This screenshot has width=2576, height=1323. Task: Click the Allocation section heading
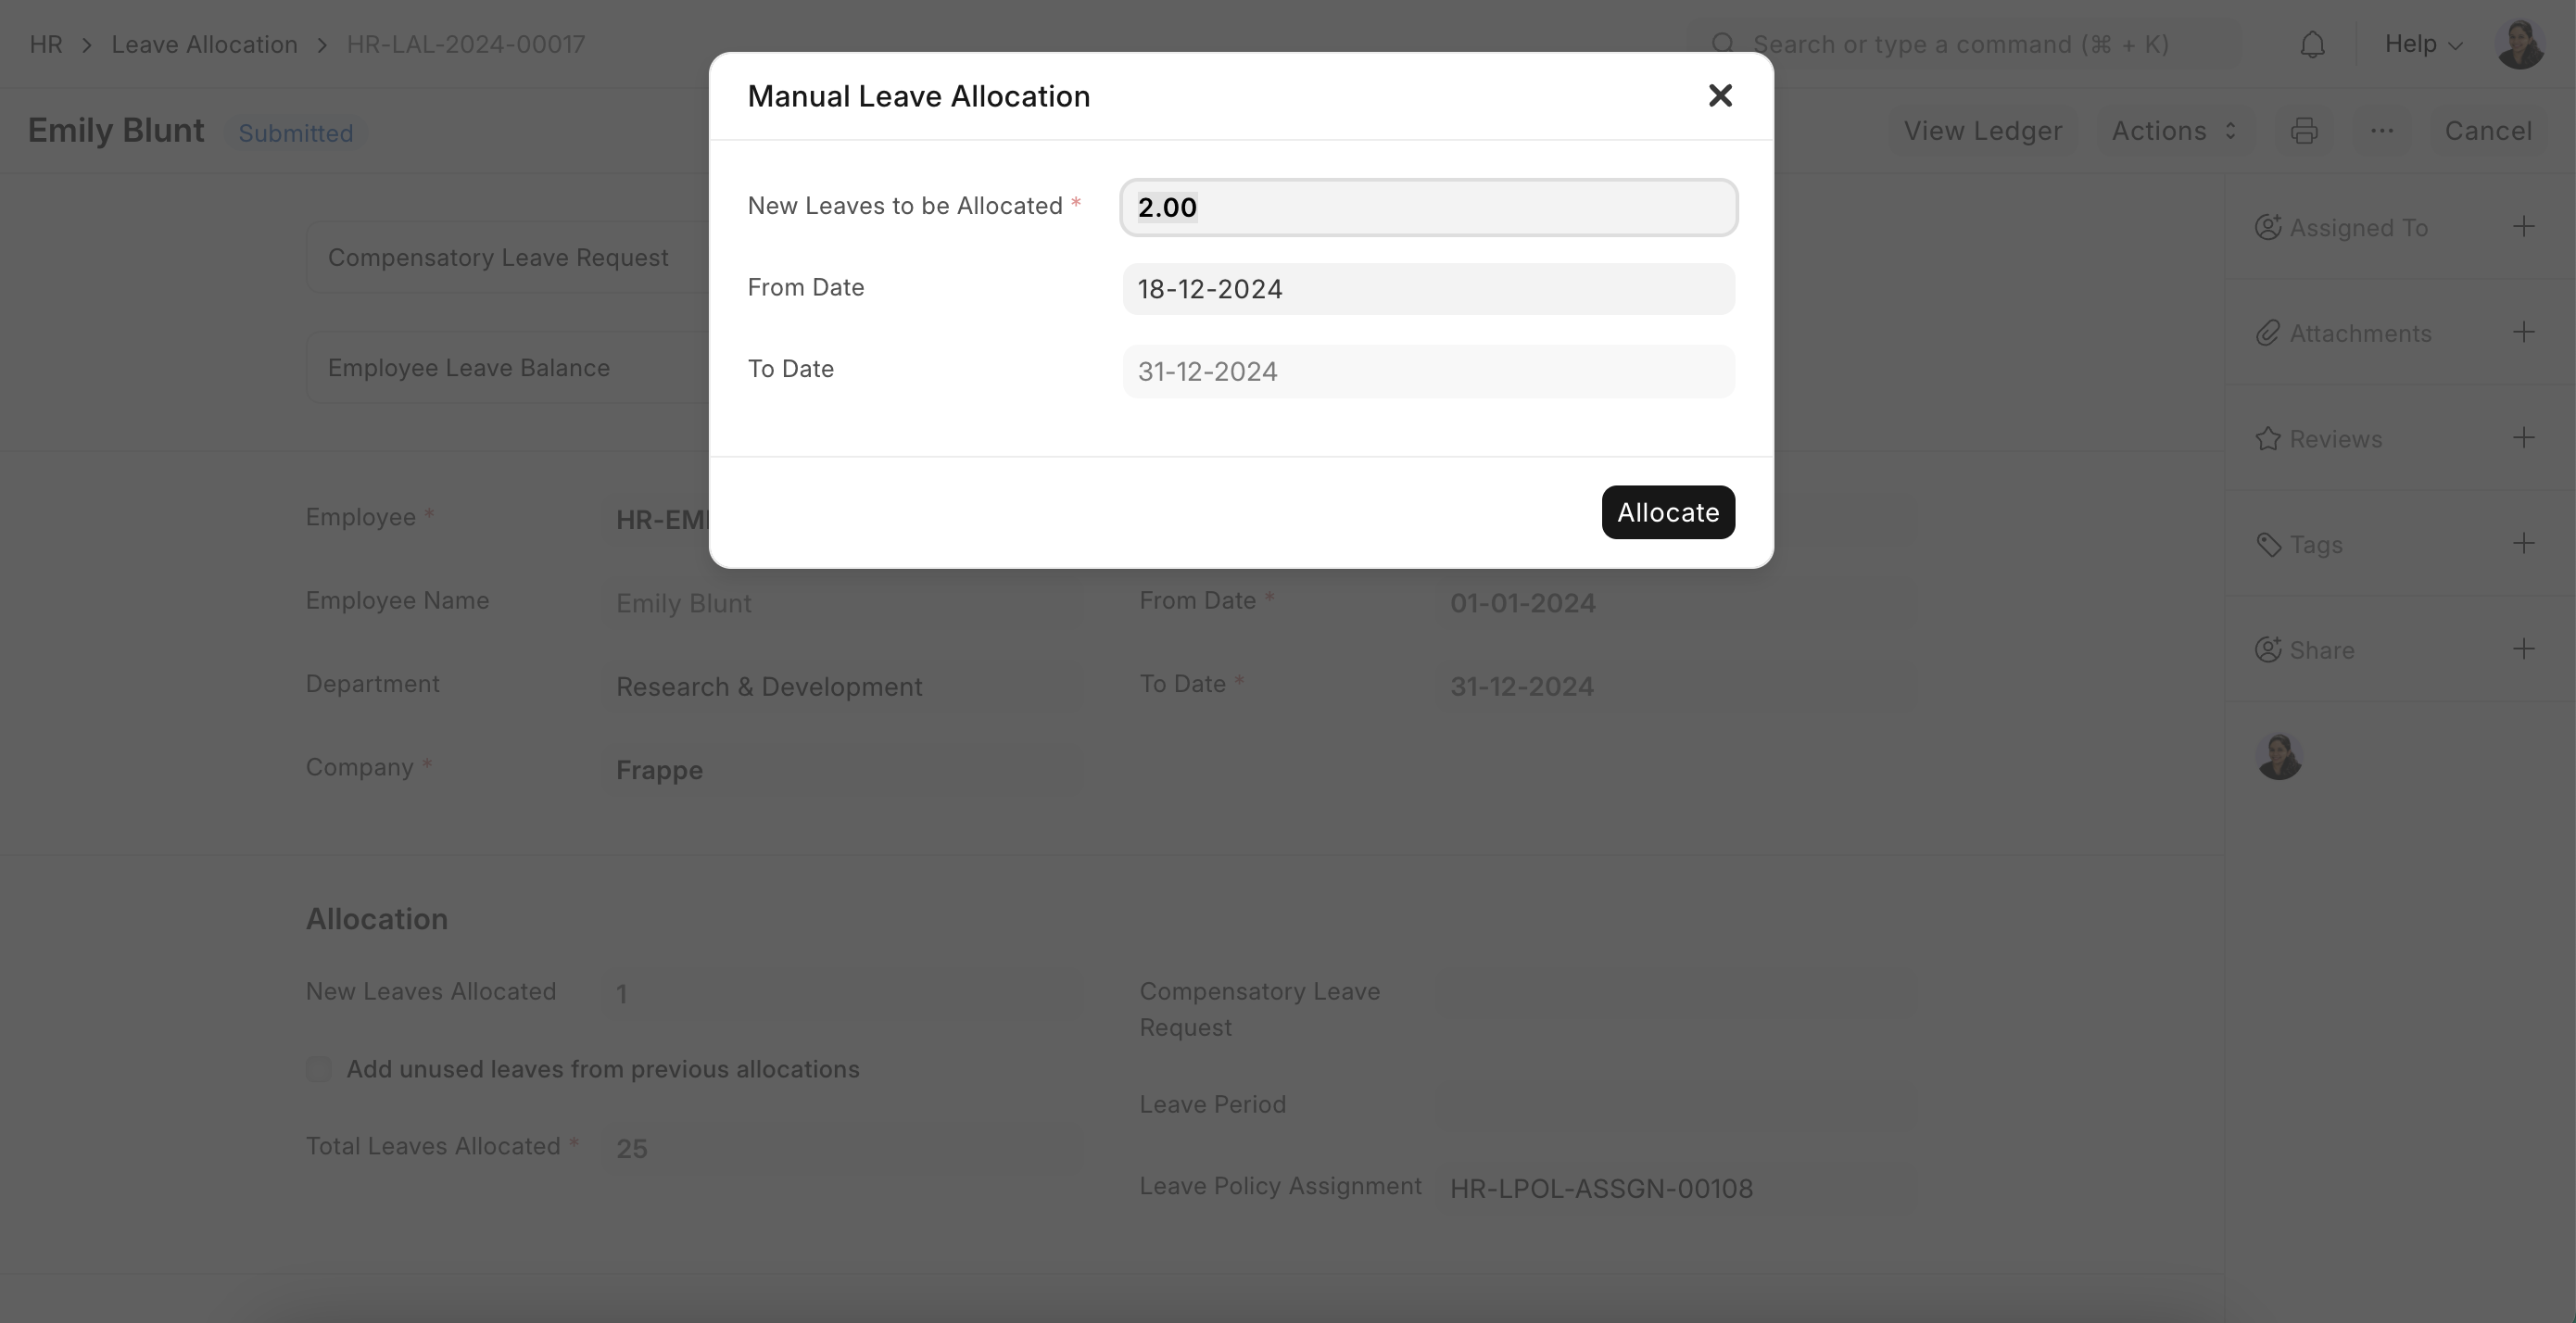coord(376,919)
